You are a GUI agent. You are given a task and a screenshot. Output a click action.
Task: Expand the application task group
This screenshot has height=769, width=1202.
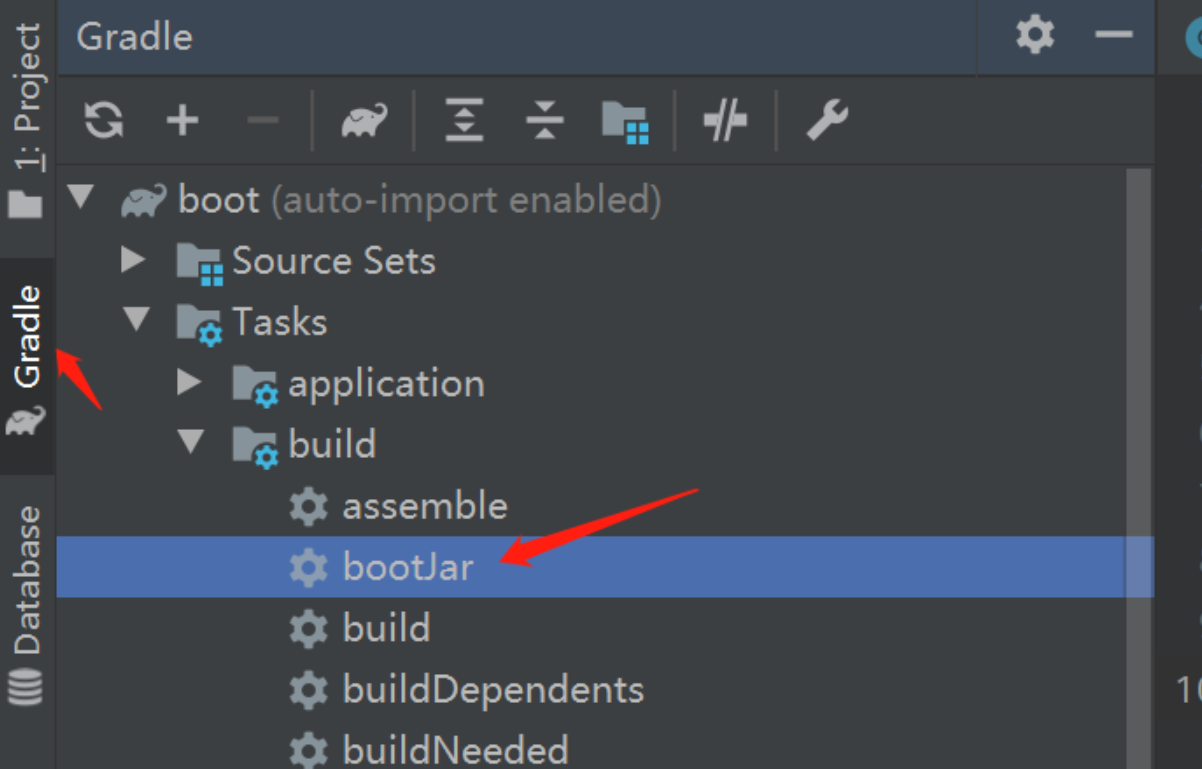(189, 382)
